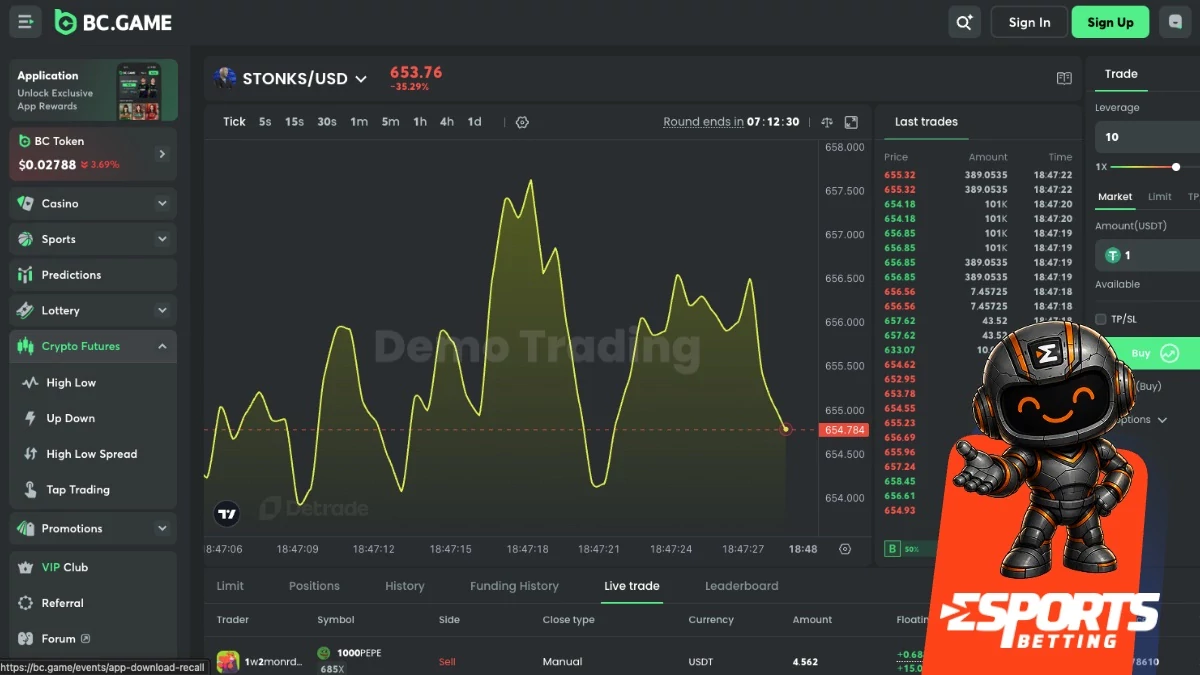Image resolution: width=1200 pixels, height=675 pixels.
Task: Open BC Token details arrow
Action: pos(162,154)
